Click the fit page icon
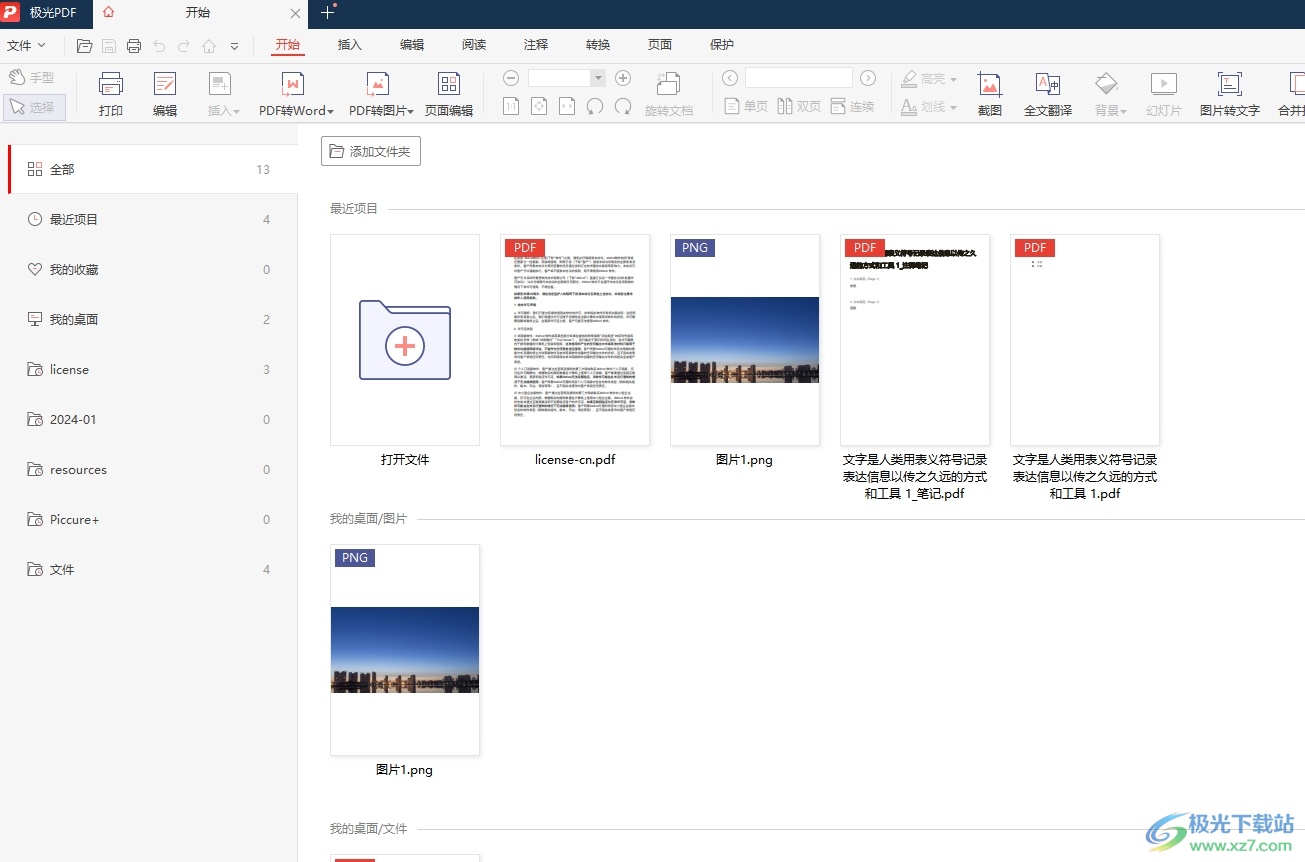The height and width of the screenshot is (862, 1305). click(539, 106)
